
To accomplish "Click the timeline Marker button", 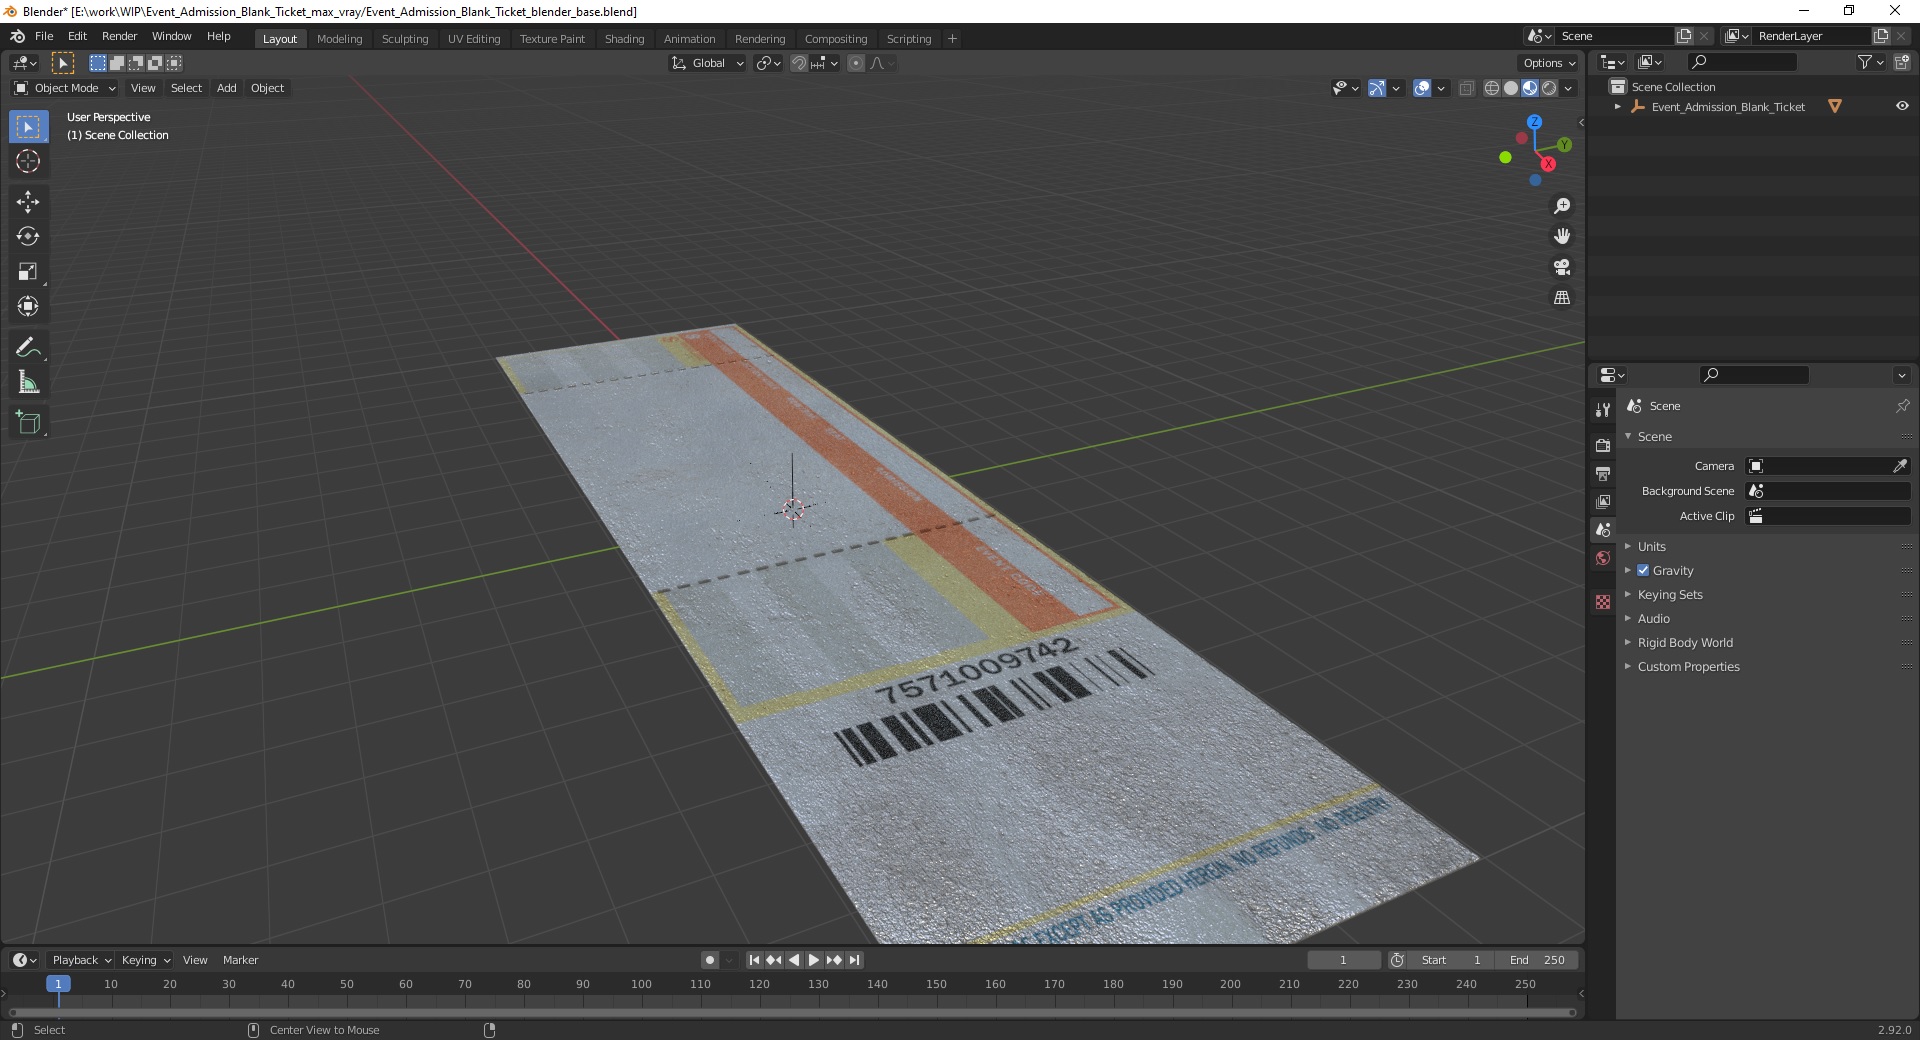I will 240,960.
